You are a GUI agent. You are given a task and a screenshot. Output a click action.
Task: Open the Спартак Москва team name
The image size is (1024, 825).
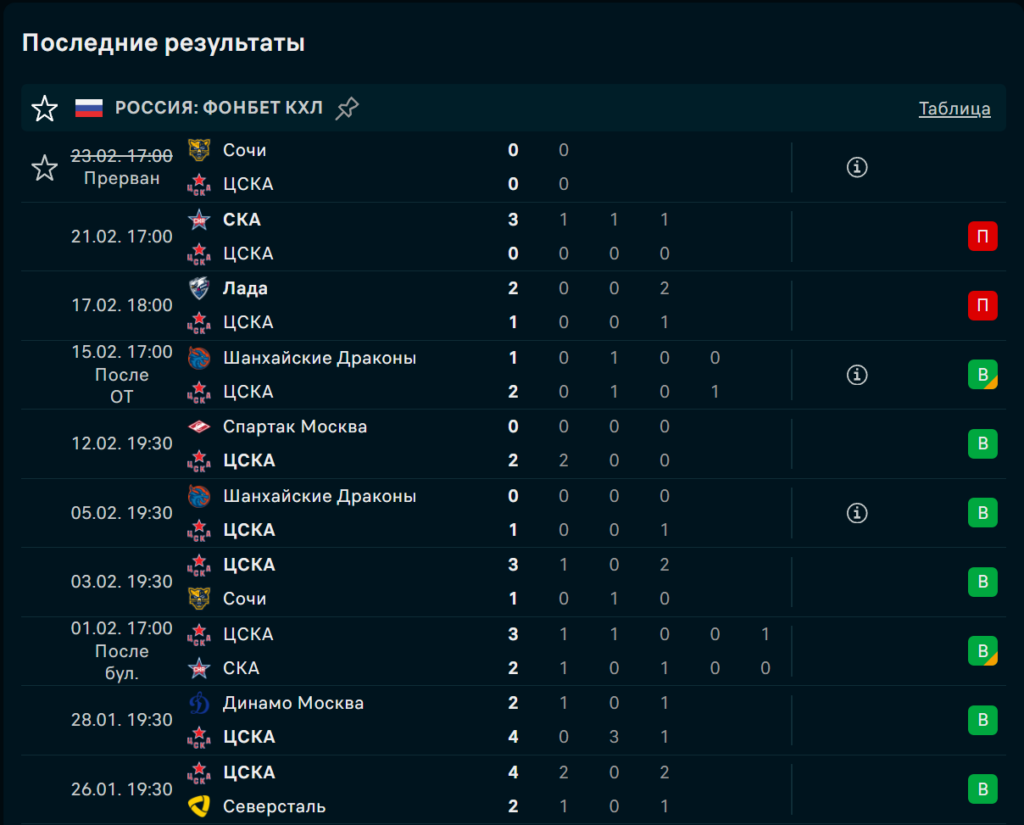point(294,427)
